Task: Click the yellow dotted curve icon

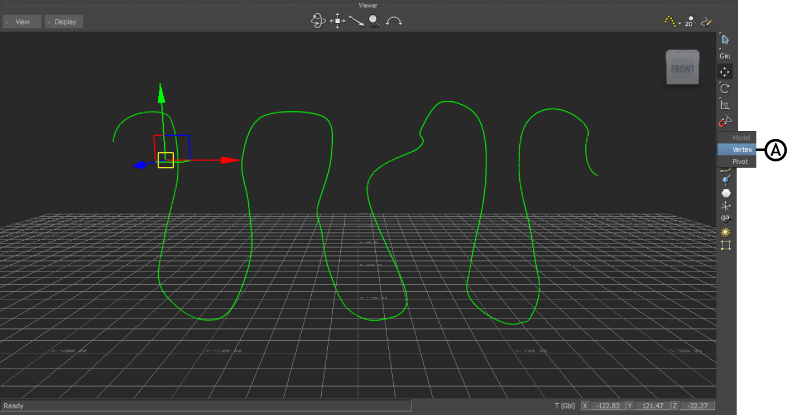Action: [x=670, y=21]
